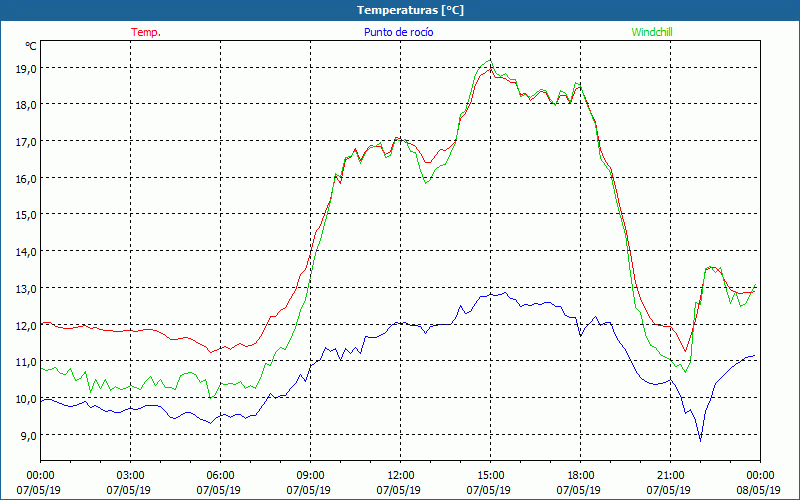Viewport: 800px width, 500px height.
Task: Select the red Temp. legend label
Action: click(146, 32)
